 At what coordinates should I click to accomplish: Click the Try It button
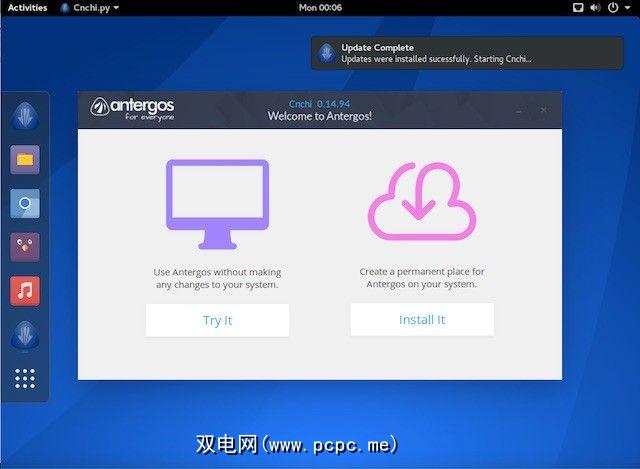coord(217,320)
